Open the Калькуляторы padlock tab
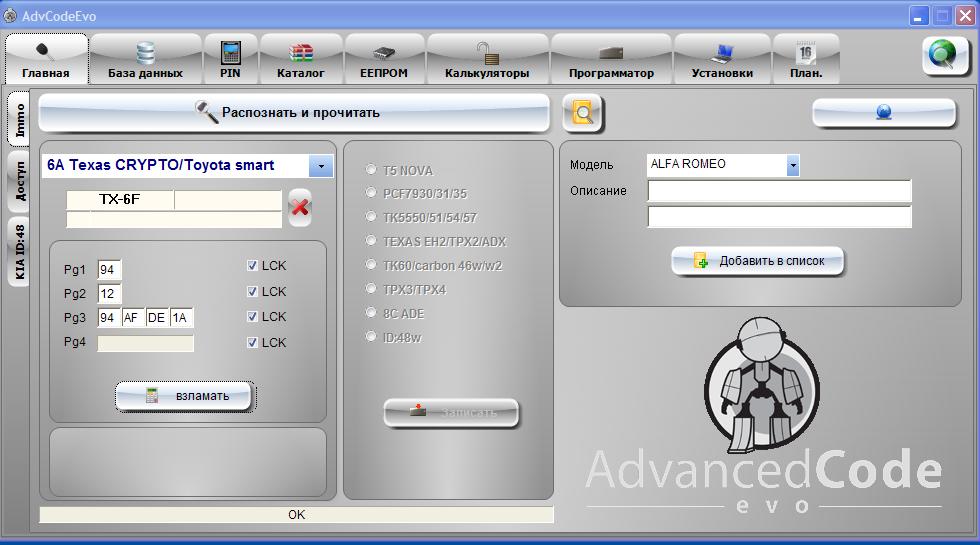 pos(487,60)
